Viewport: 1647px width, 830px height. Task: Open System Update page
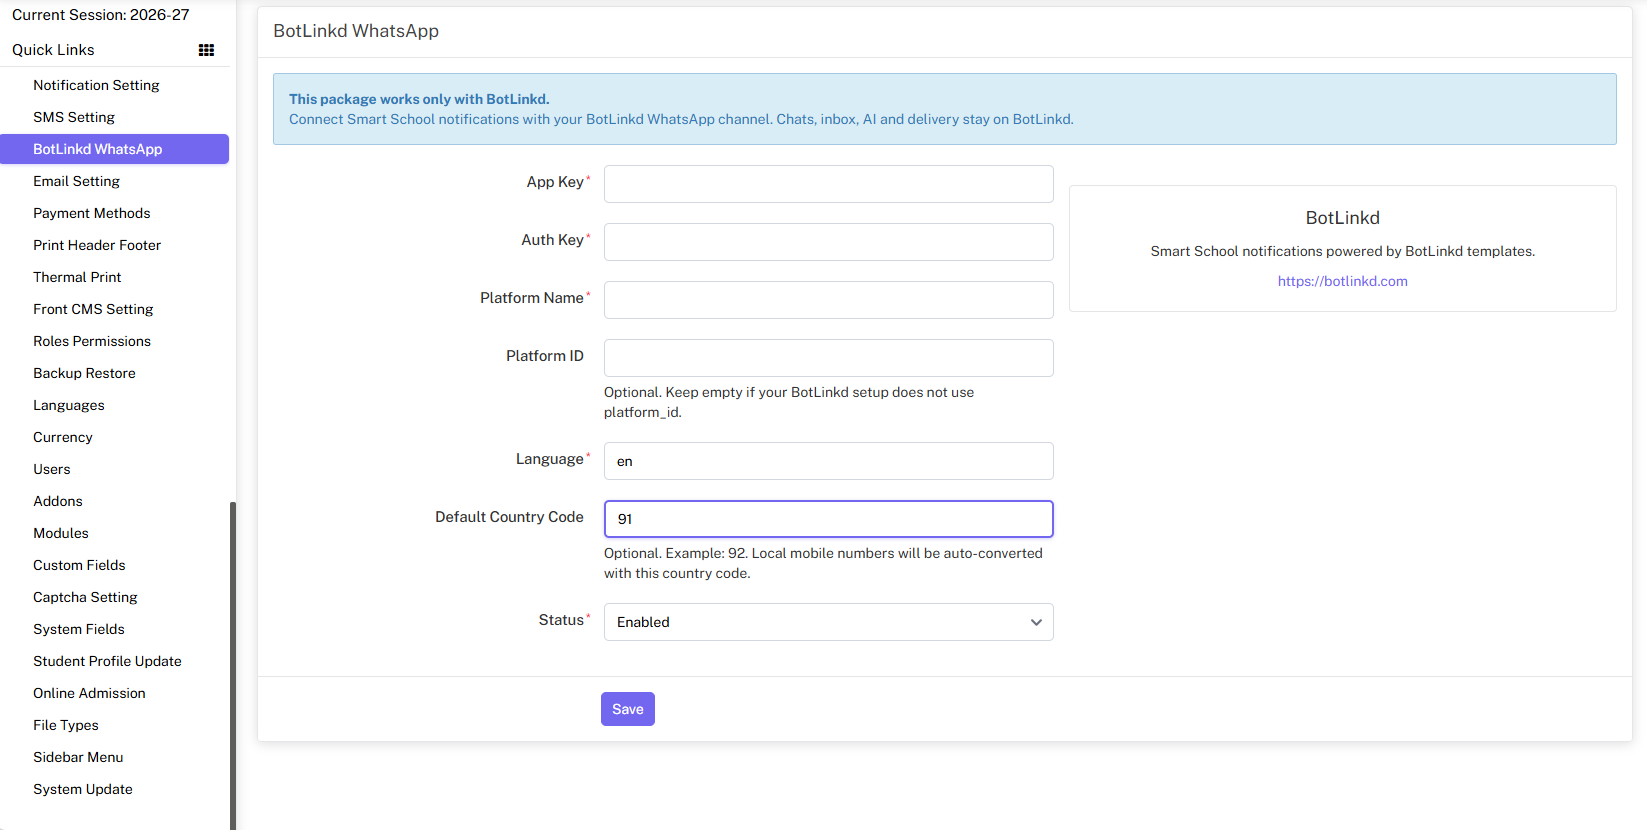pyautogui.click(x=83, y=789)
